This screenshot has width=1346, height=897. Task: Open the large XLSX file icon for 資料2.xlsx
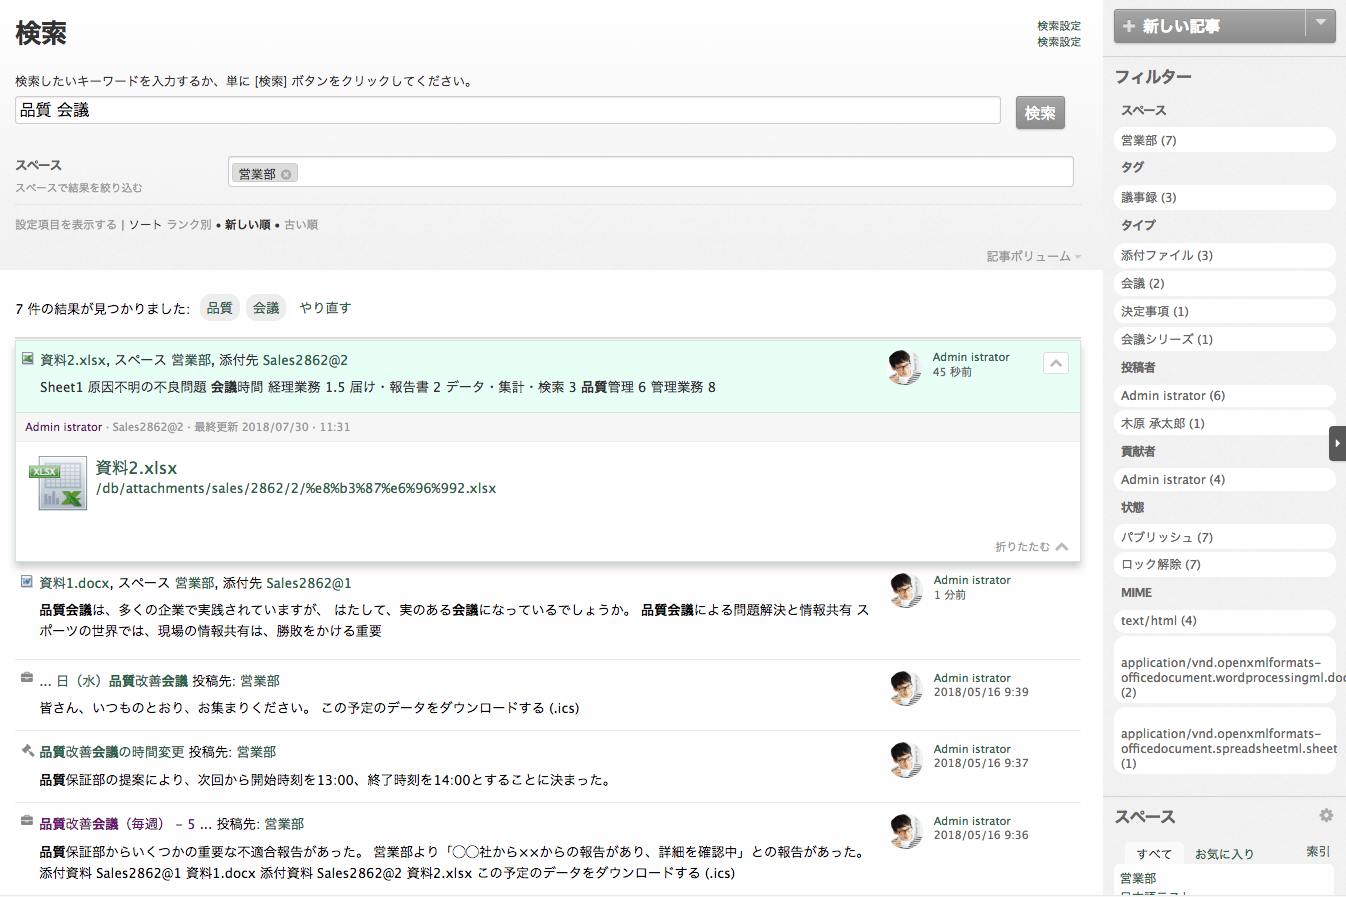click(x=58, y=484)
